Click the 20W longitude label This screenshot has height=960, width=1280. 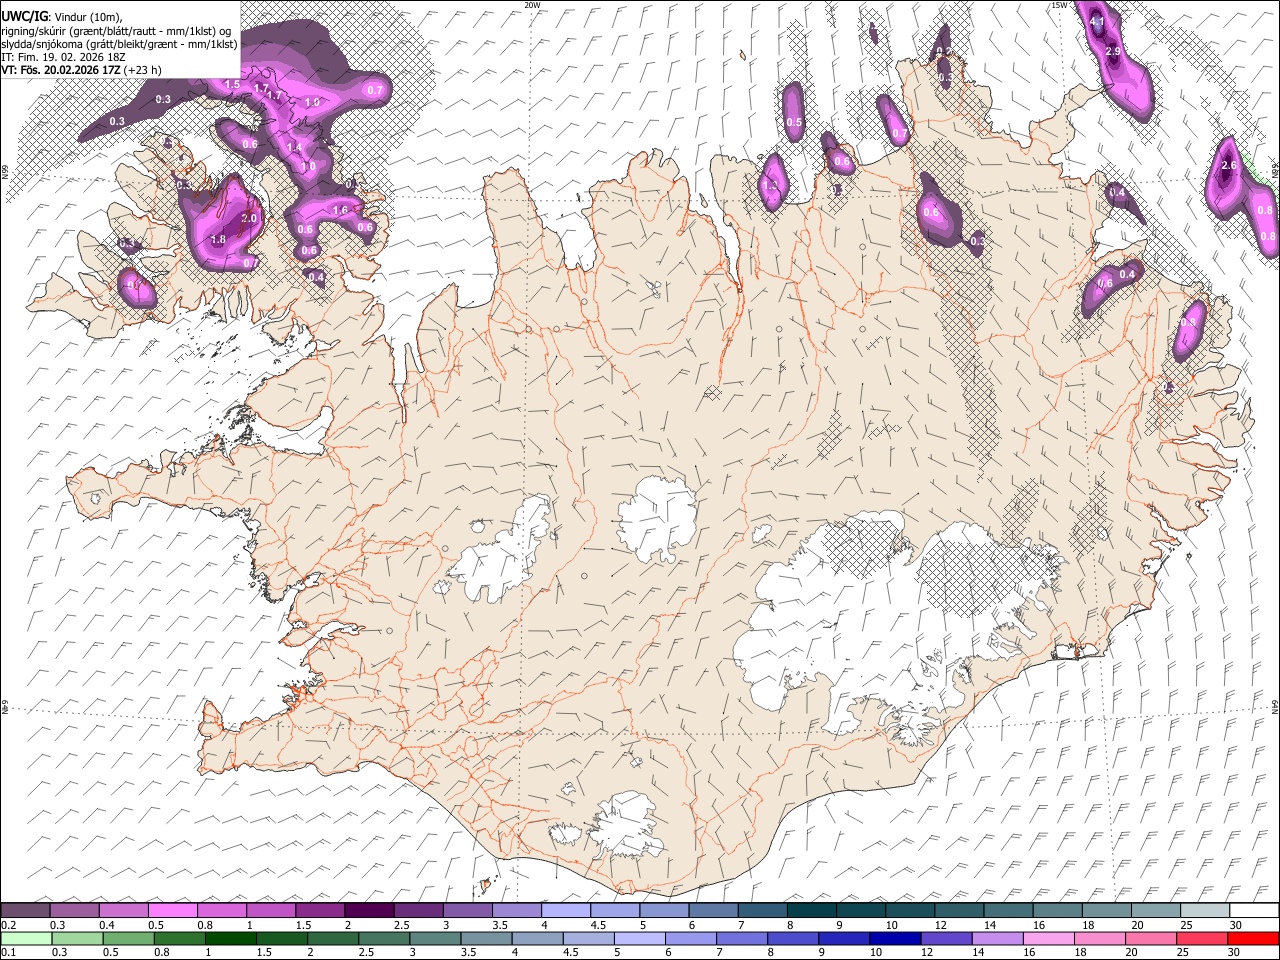pyautogui.click(x=532, y=5)
